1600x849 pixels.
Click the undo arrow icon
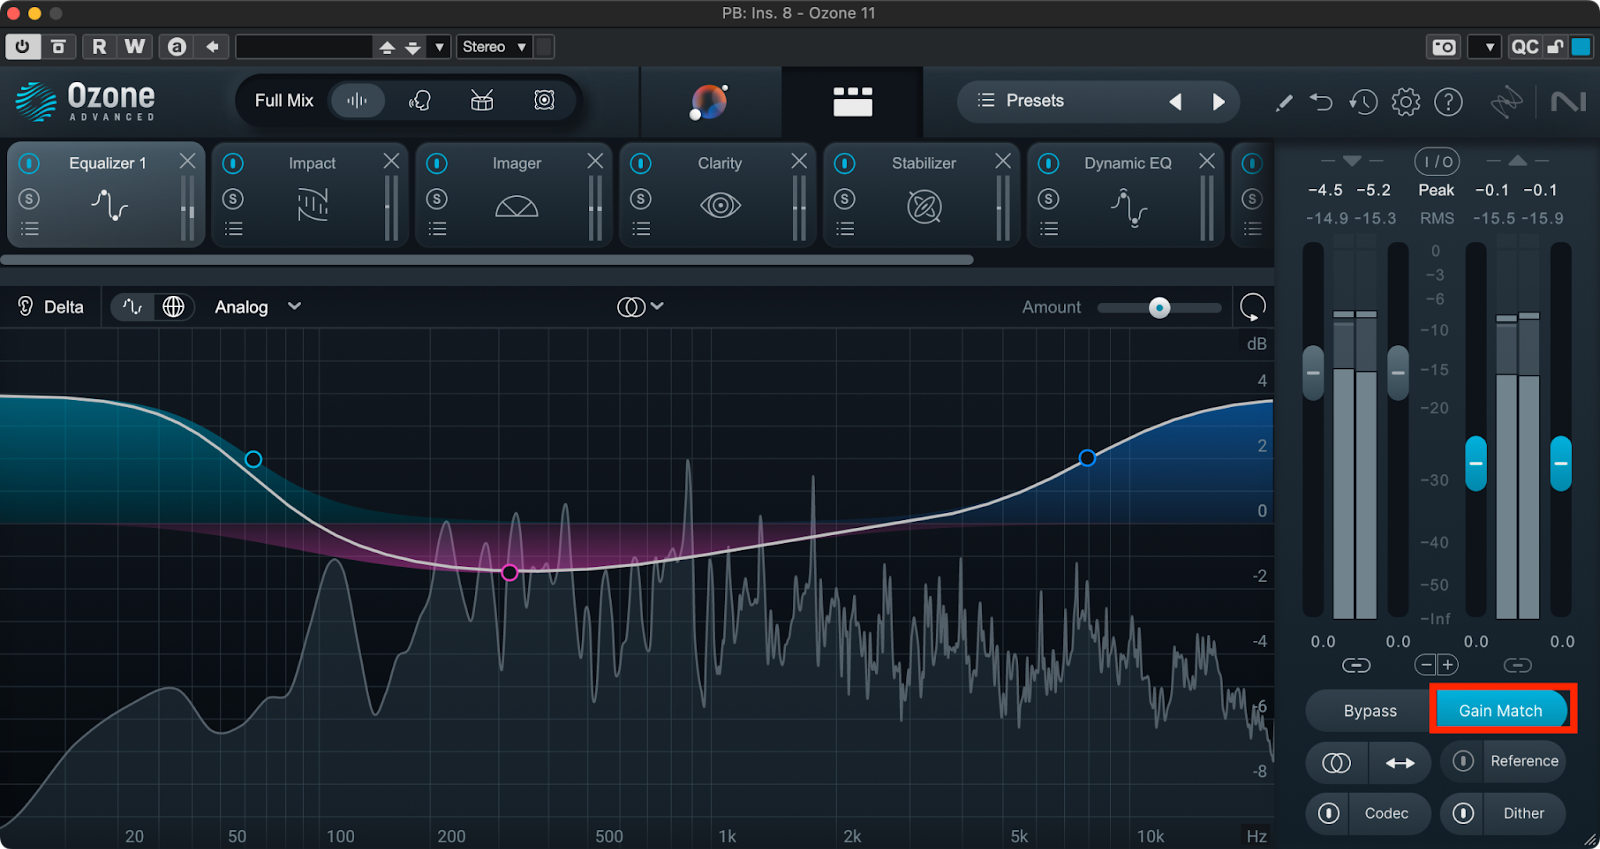tap(1321, 101)
